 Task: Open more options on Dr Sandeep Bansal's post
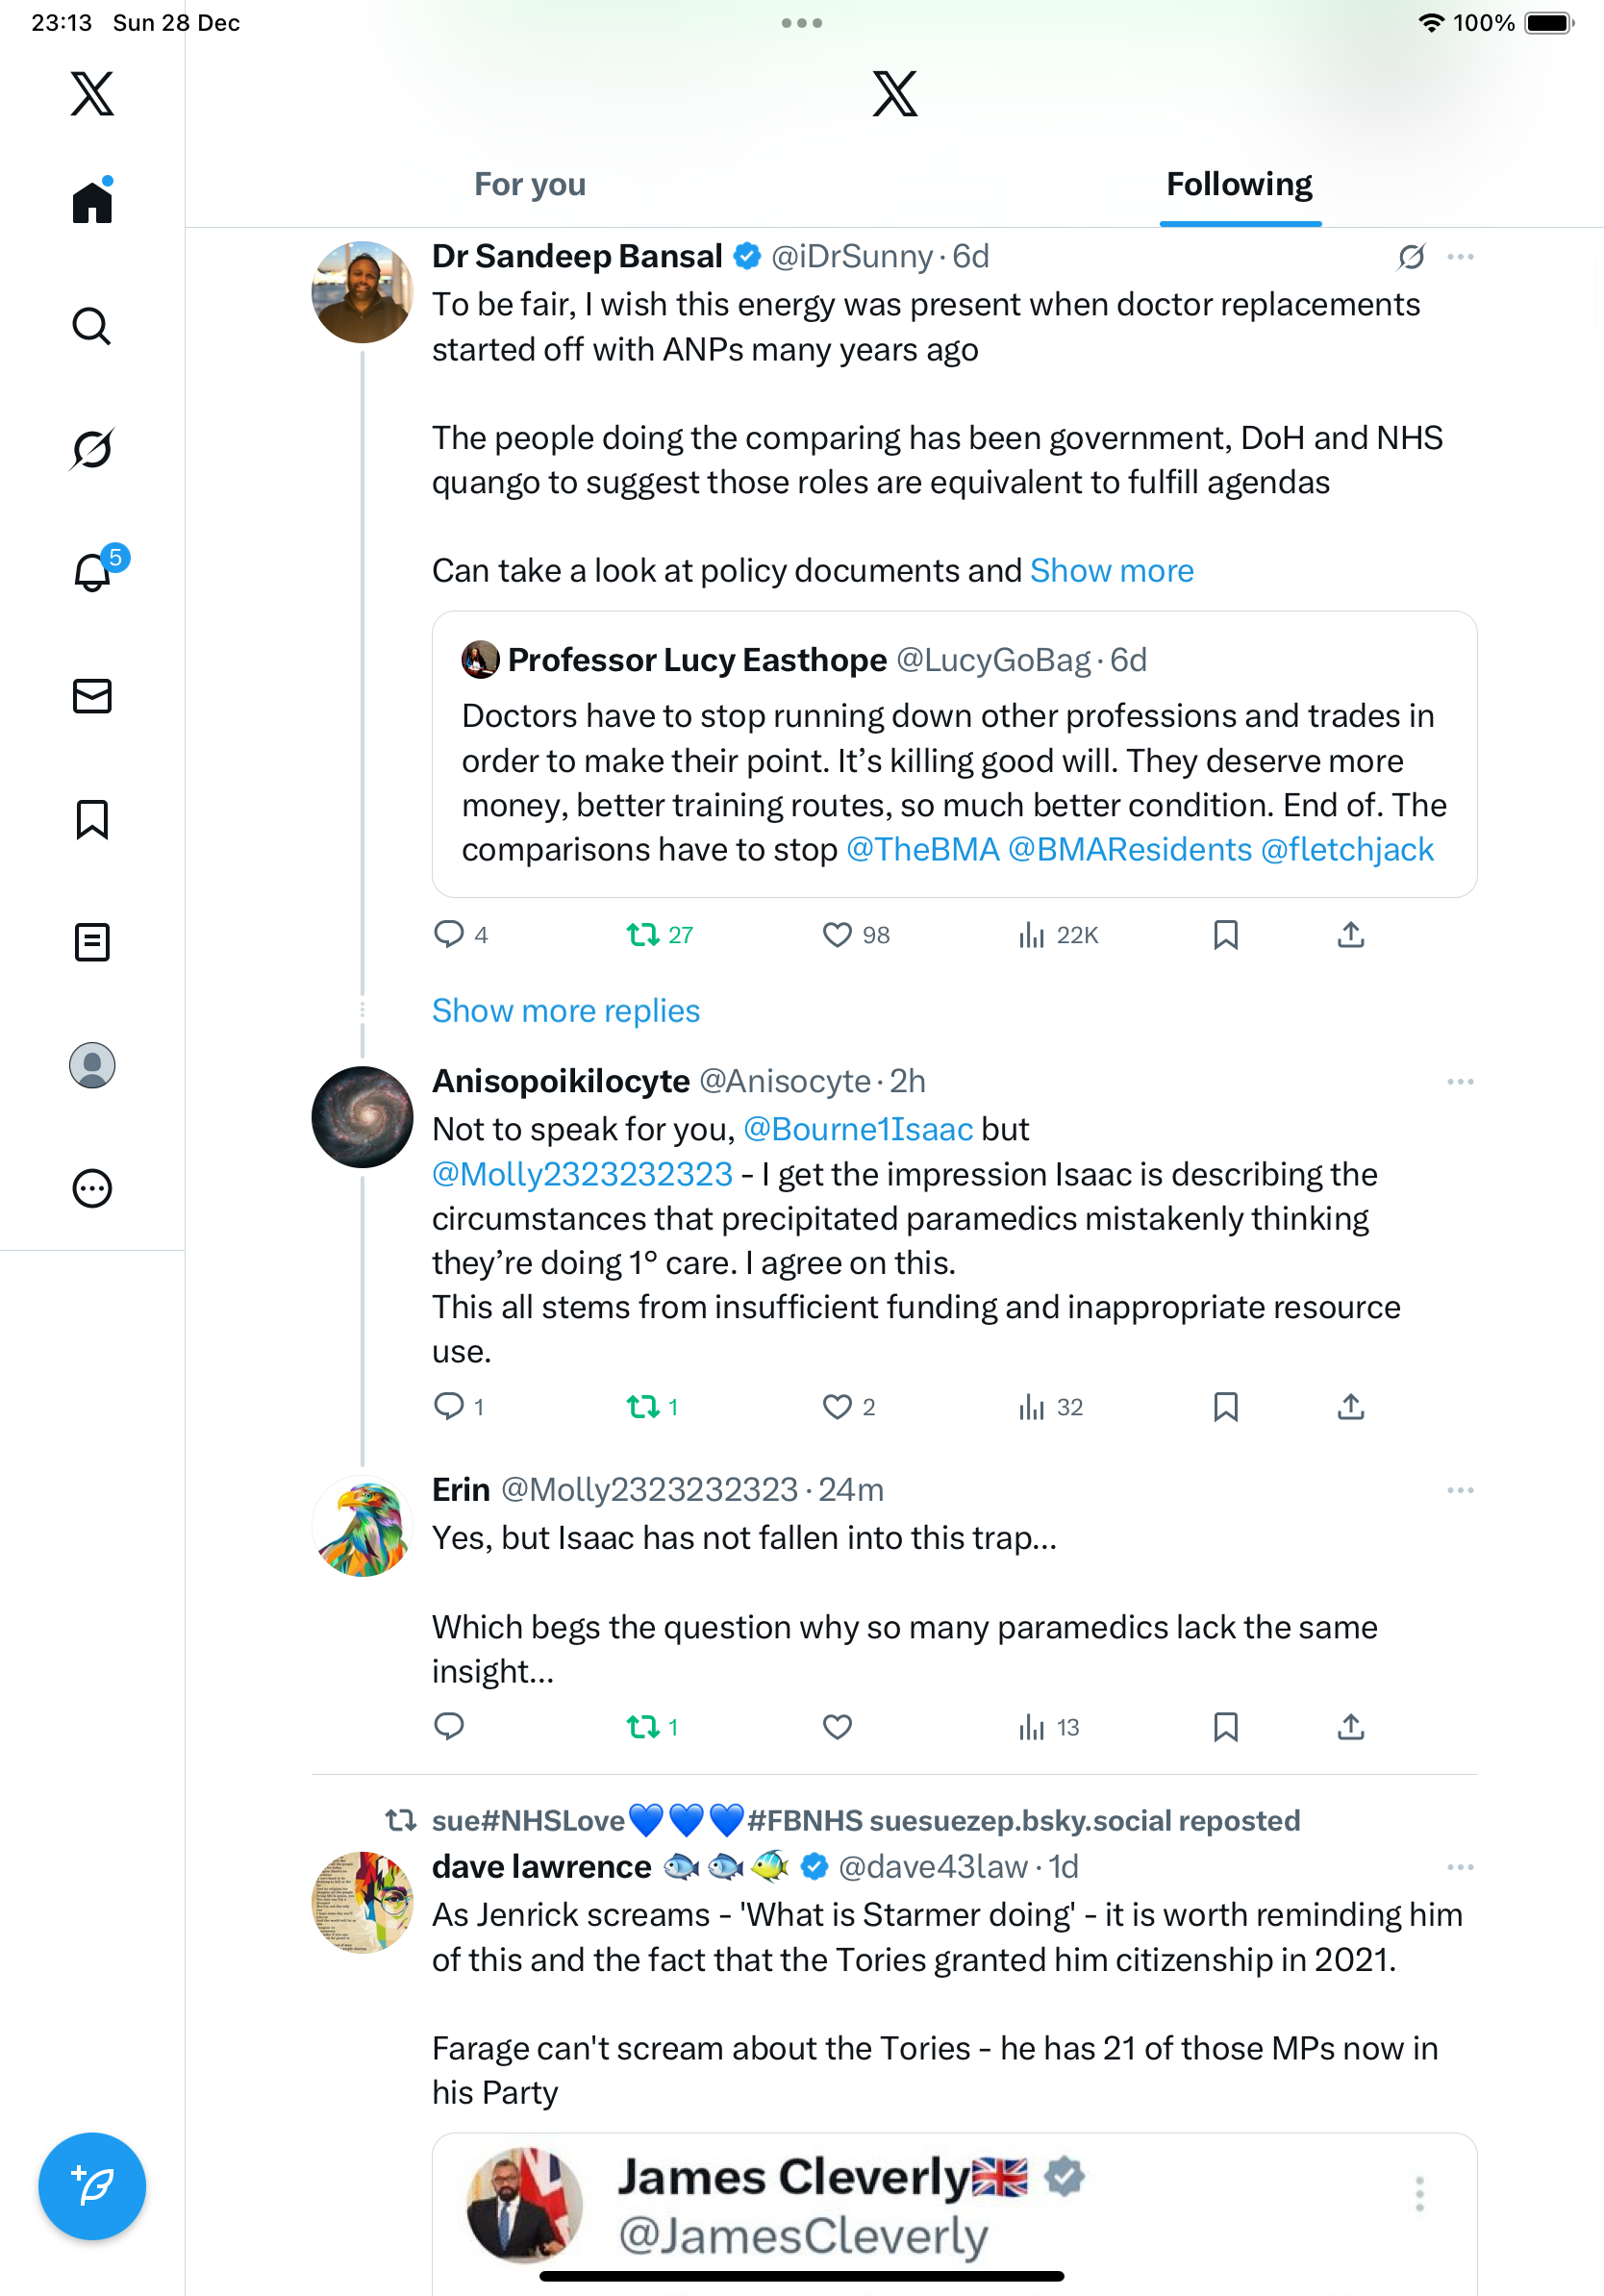(1460, 257)
